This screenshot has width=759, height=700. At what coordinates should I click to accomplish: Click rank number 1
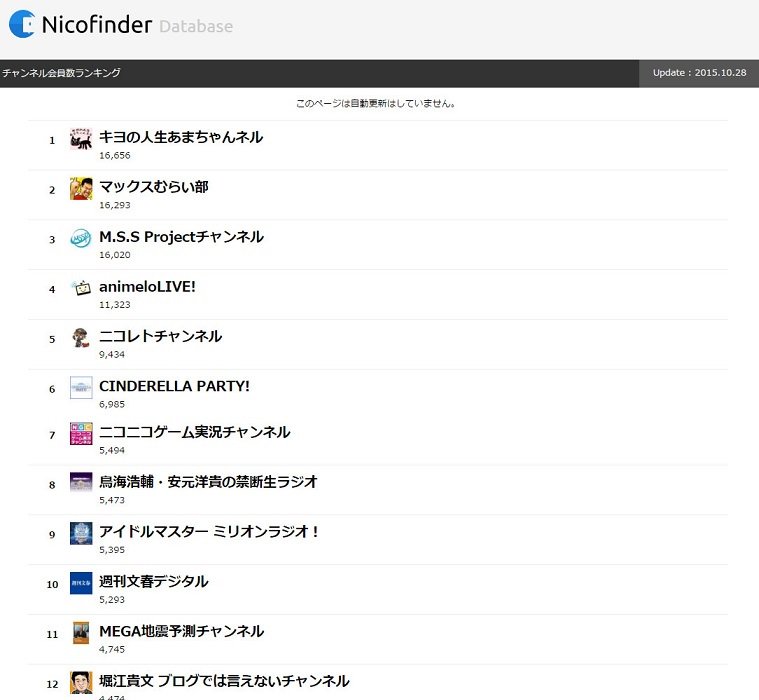coord(52,140)
